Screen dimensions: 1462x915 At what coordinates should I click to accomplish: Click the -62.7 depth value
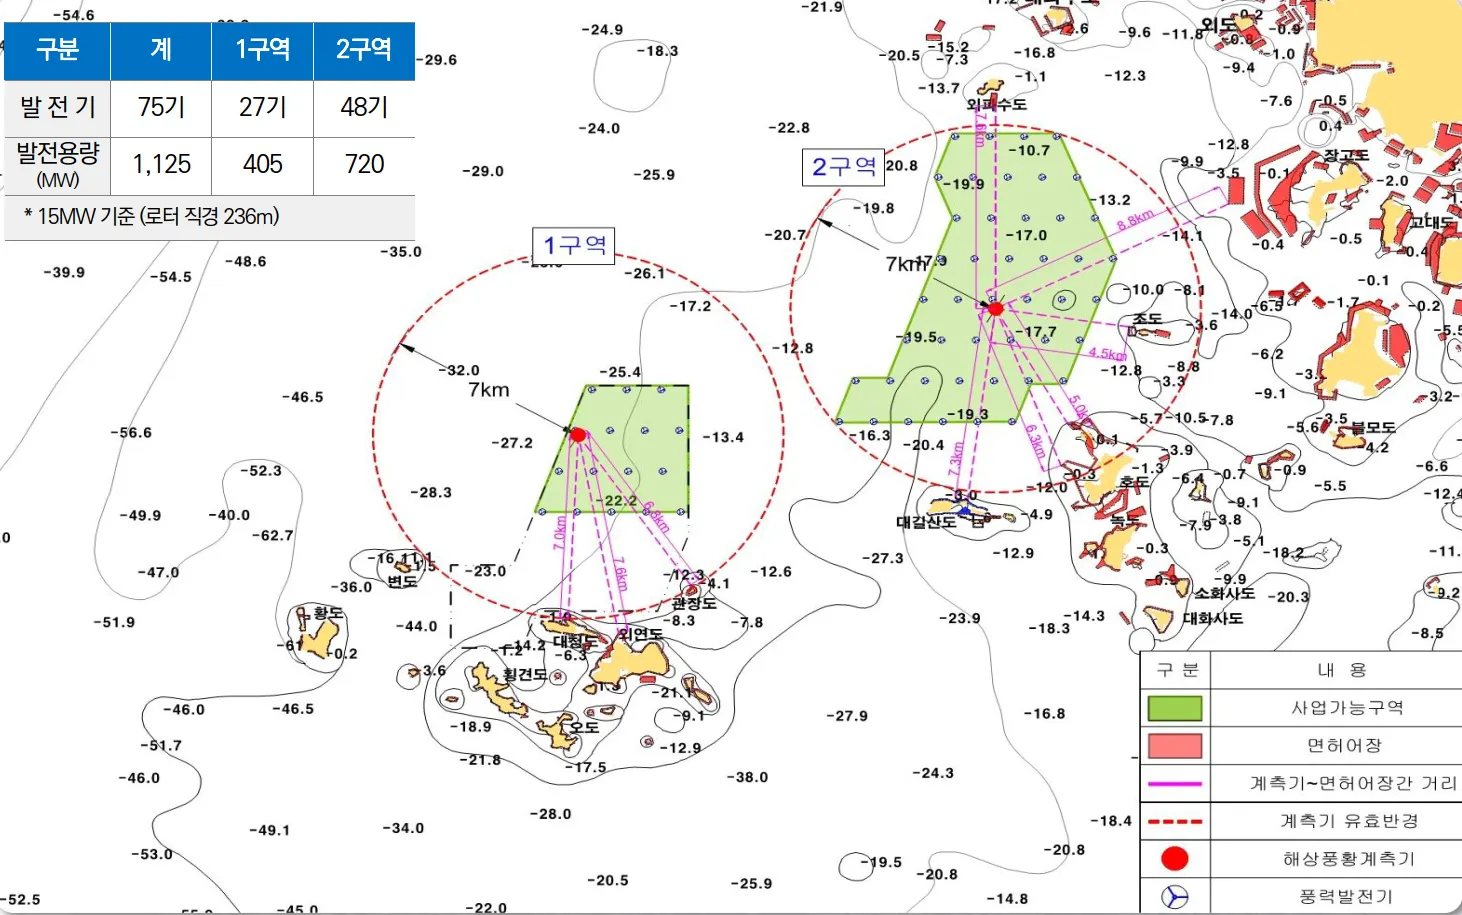click(x=272, y=535)
